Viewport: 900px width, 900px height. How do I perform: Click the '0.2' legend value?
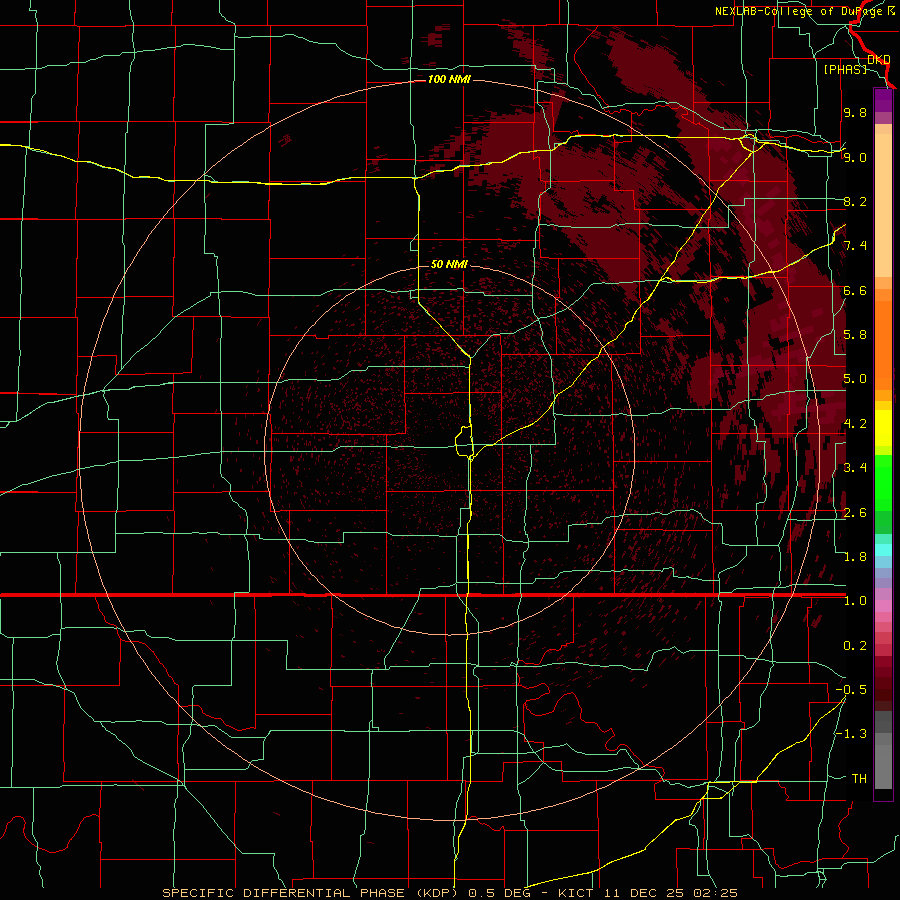[x=855, y=646]
